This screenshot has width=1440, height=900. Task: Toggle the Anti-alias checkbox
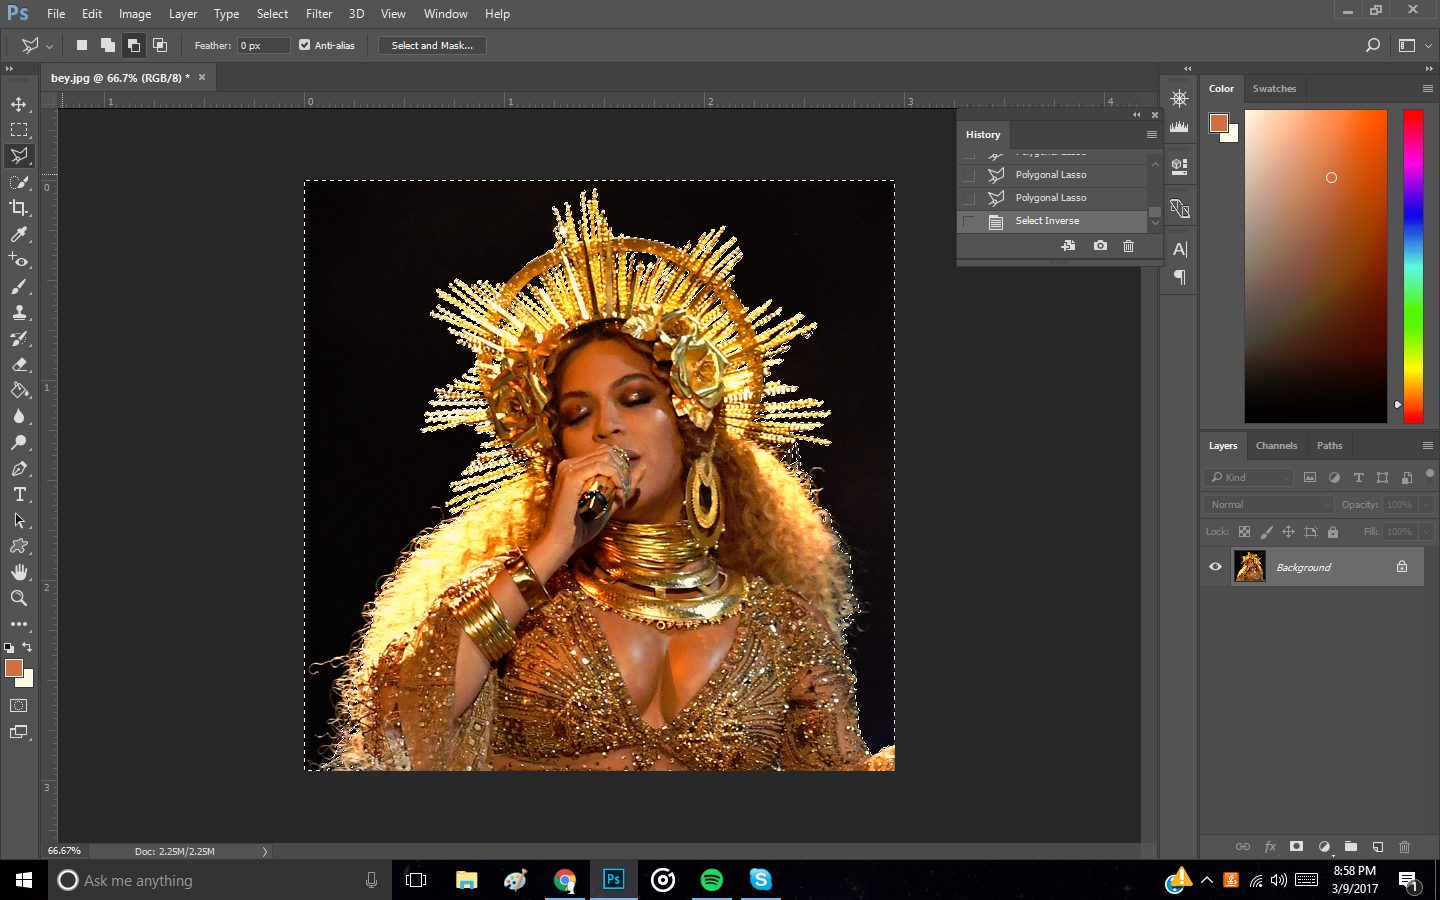coord(304,45)
